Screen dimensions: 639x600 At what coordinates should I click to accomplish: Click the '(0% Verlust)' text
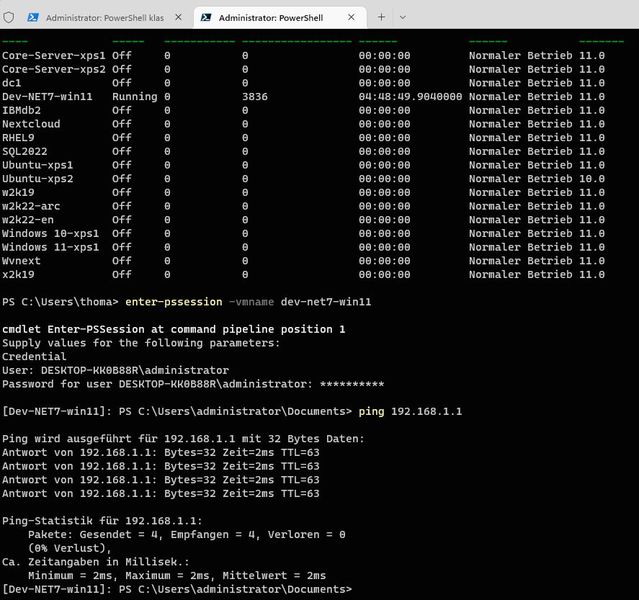[x=70, y=548]
